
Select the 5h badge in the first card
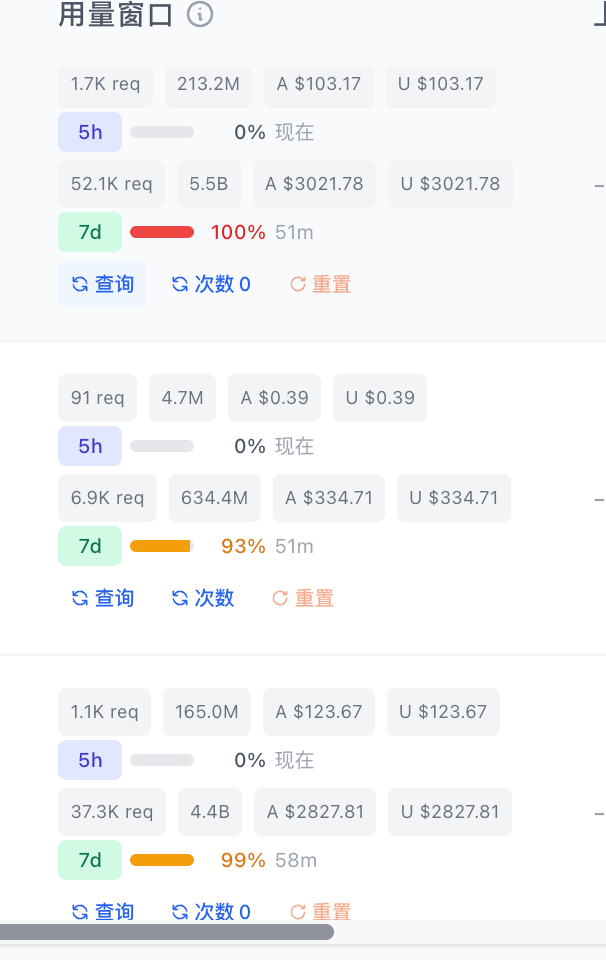point(90,132)
